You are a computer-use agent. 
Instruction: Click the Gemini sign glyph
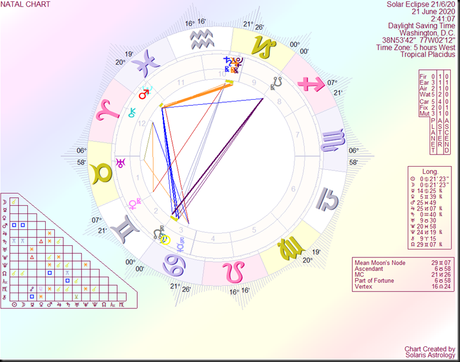pos(125,228)
